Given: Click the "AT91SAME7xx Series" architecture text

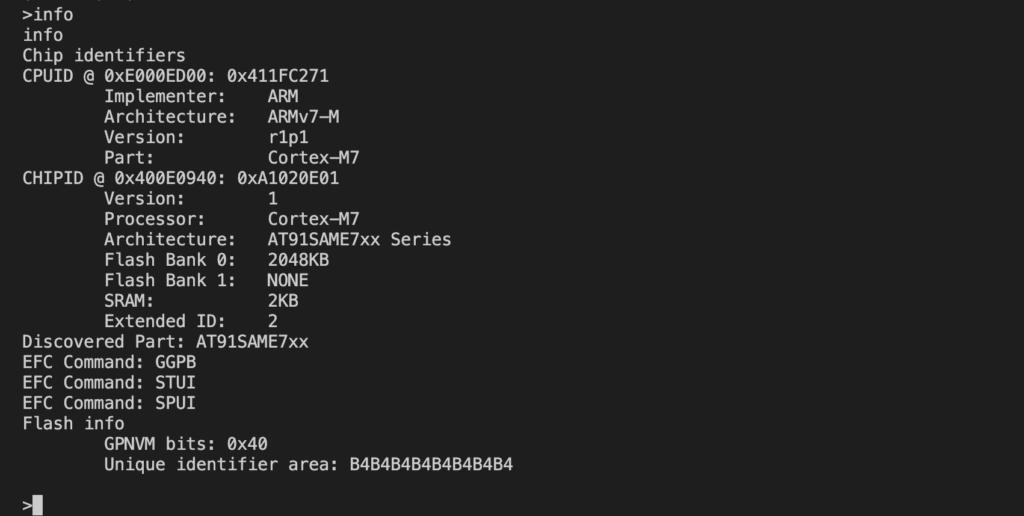Looking at the screenshot, I should coord(359,240).
